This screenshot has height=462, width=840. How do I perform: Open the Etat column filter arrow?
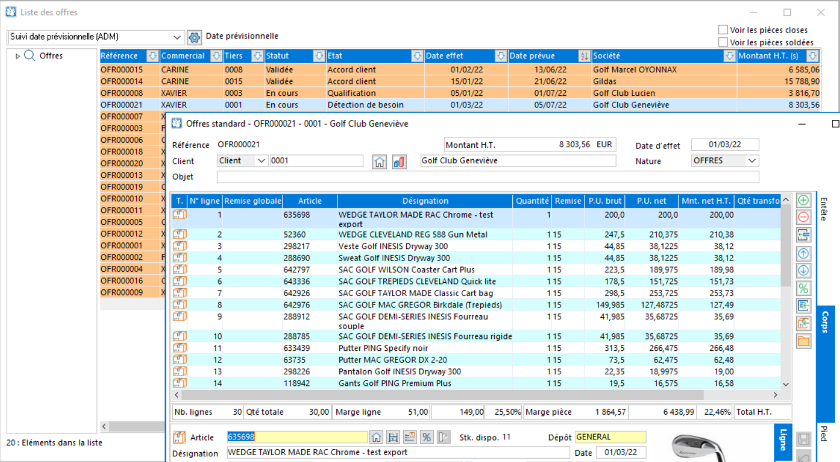tap(417, 56)
